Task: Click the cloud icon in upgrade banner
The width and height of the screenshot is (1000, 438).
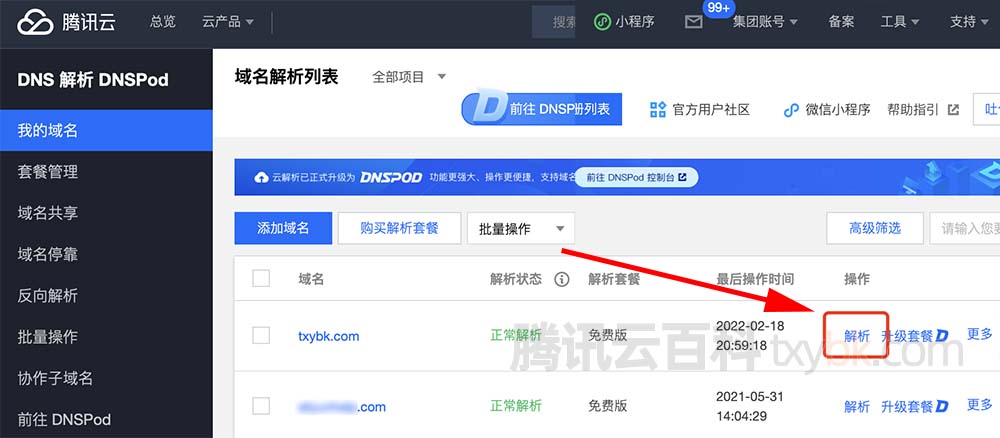Action: click(x=261, y=177)
